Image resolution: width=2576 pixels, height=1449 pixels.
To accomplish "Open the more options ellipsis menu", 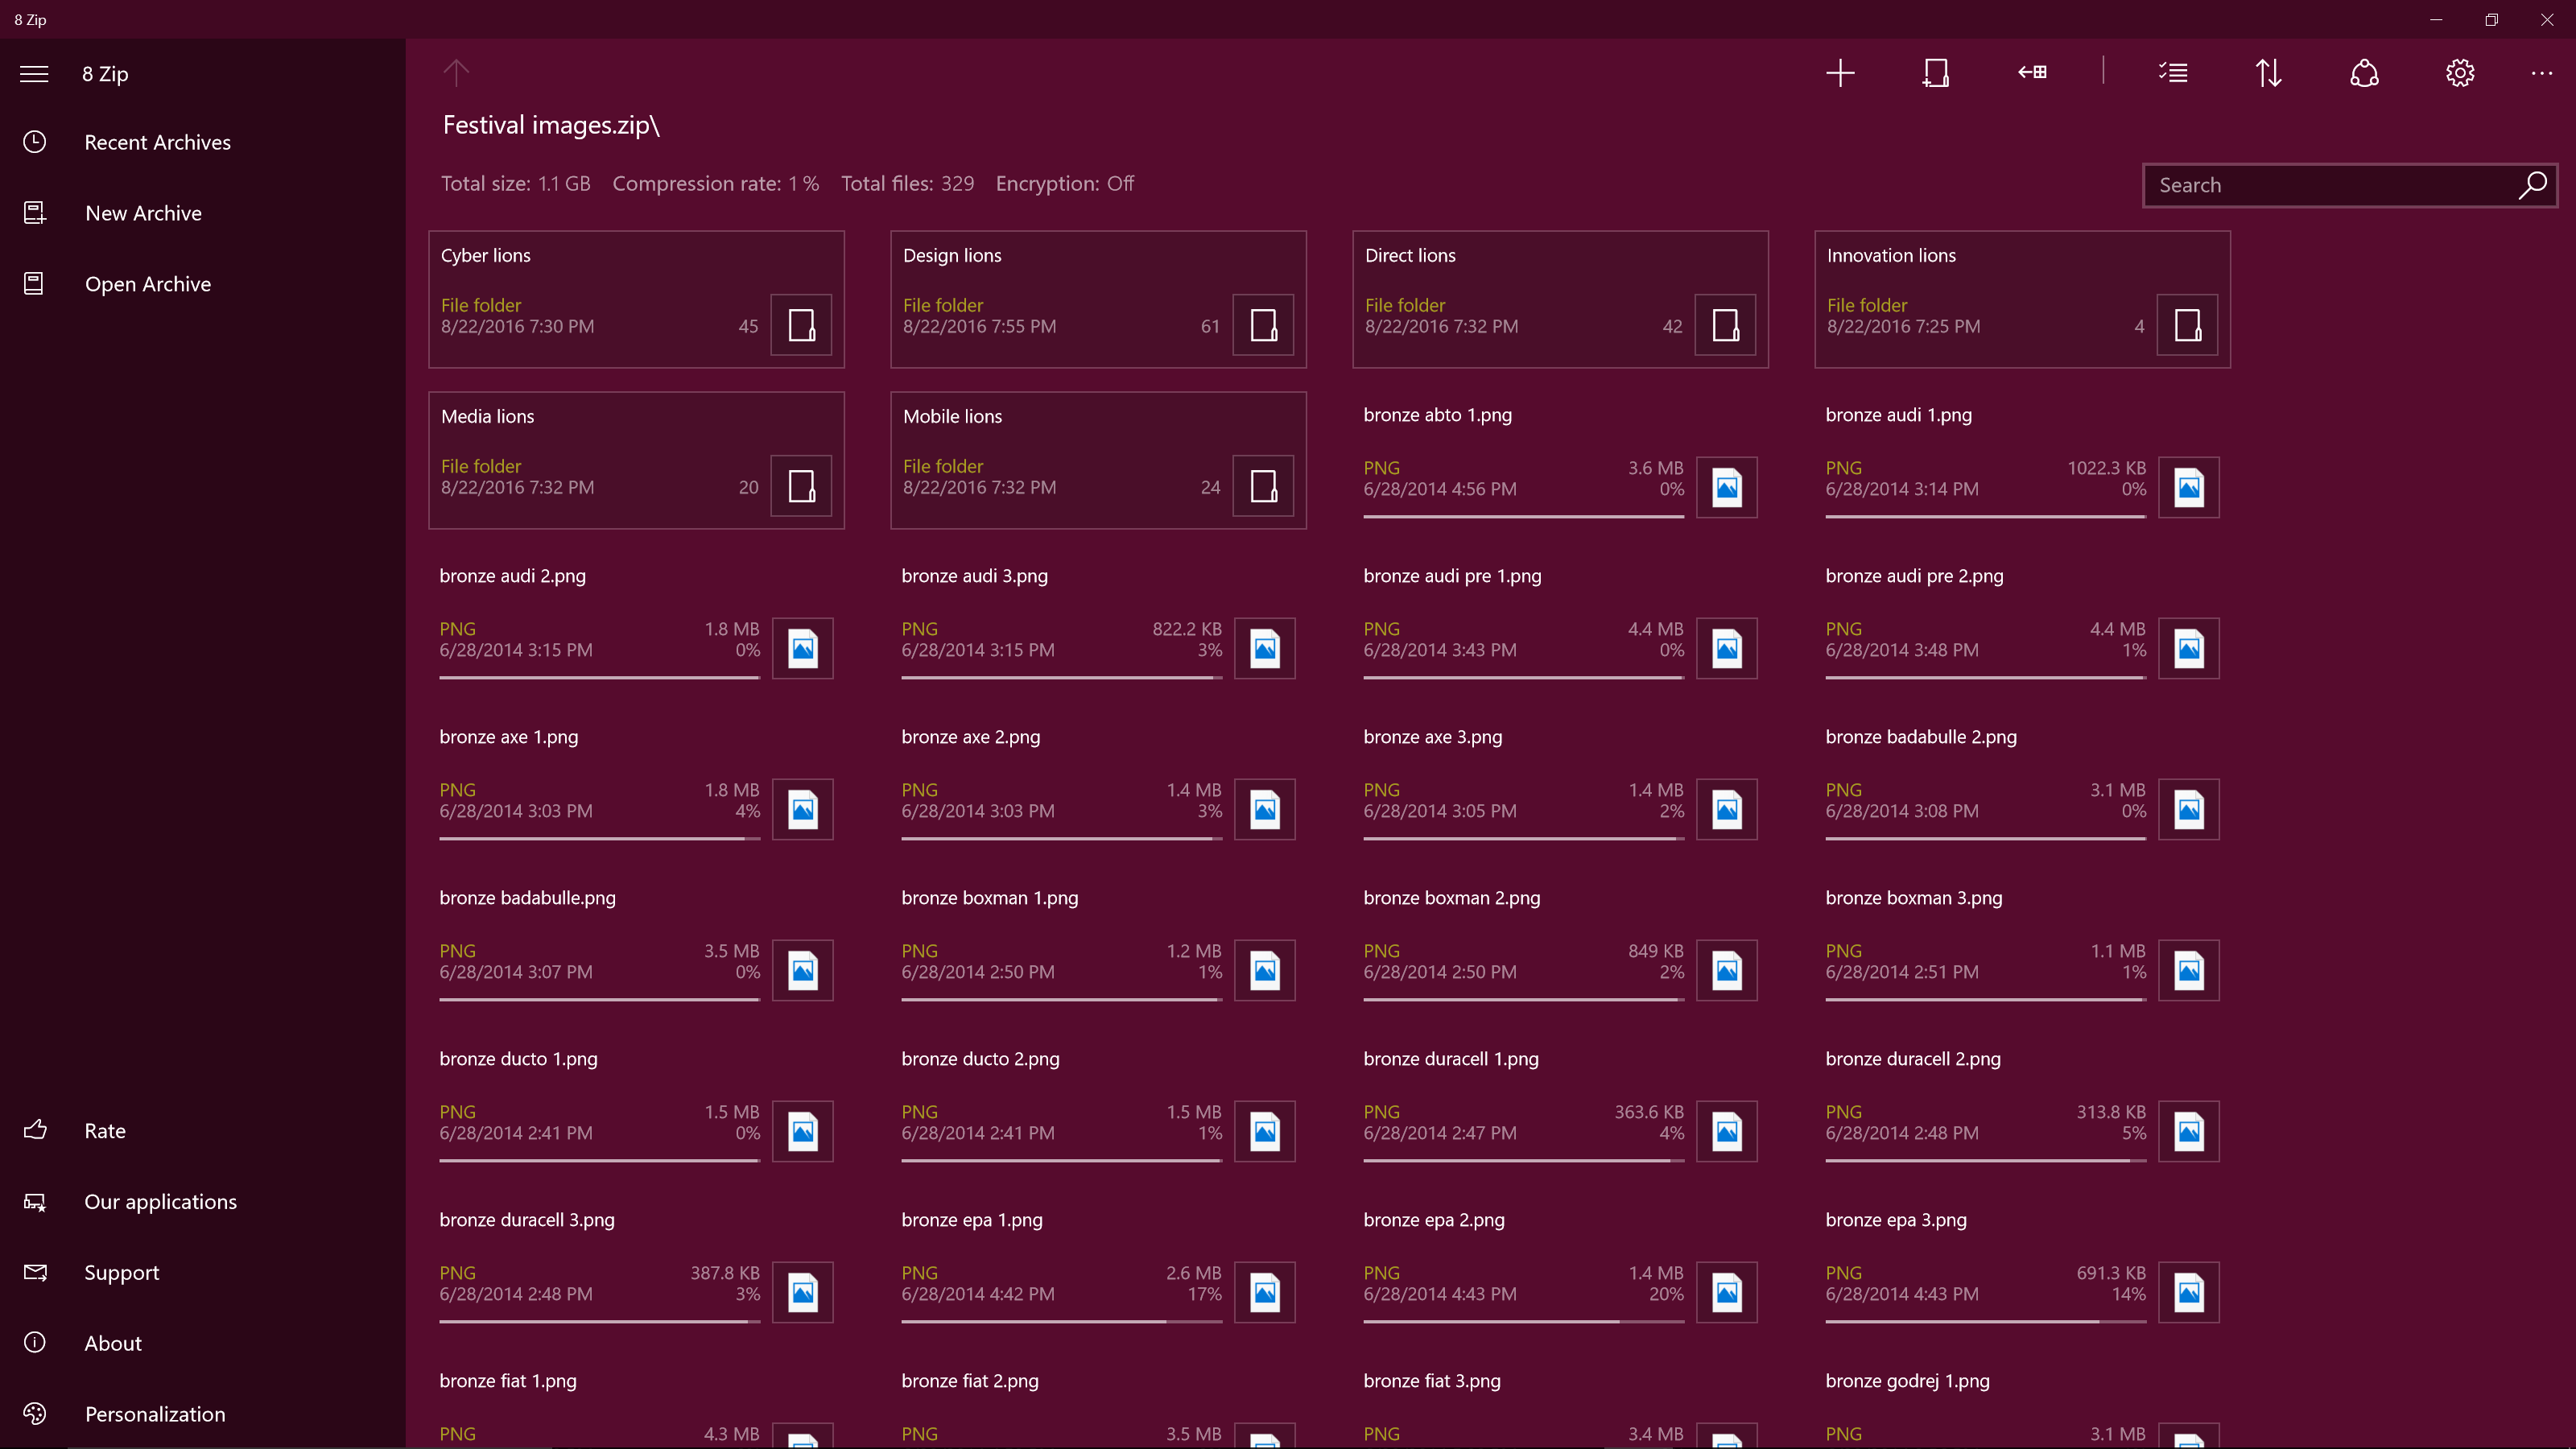I will click(x=2541, y=73).
